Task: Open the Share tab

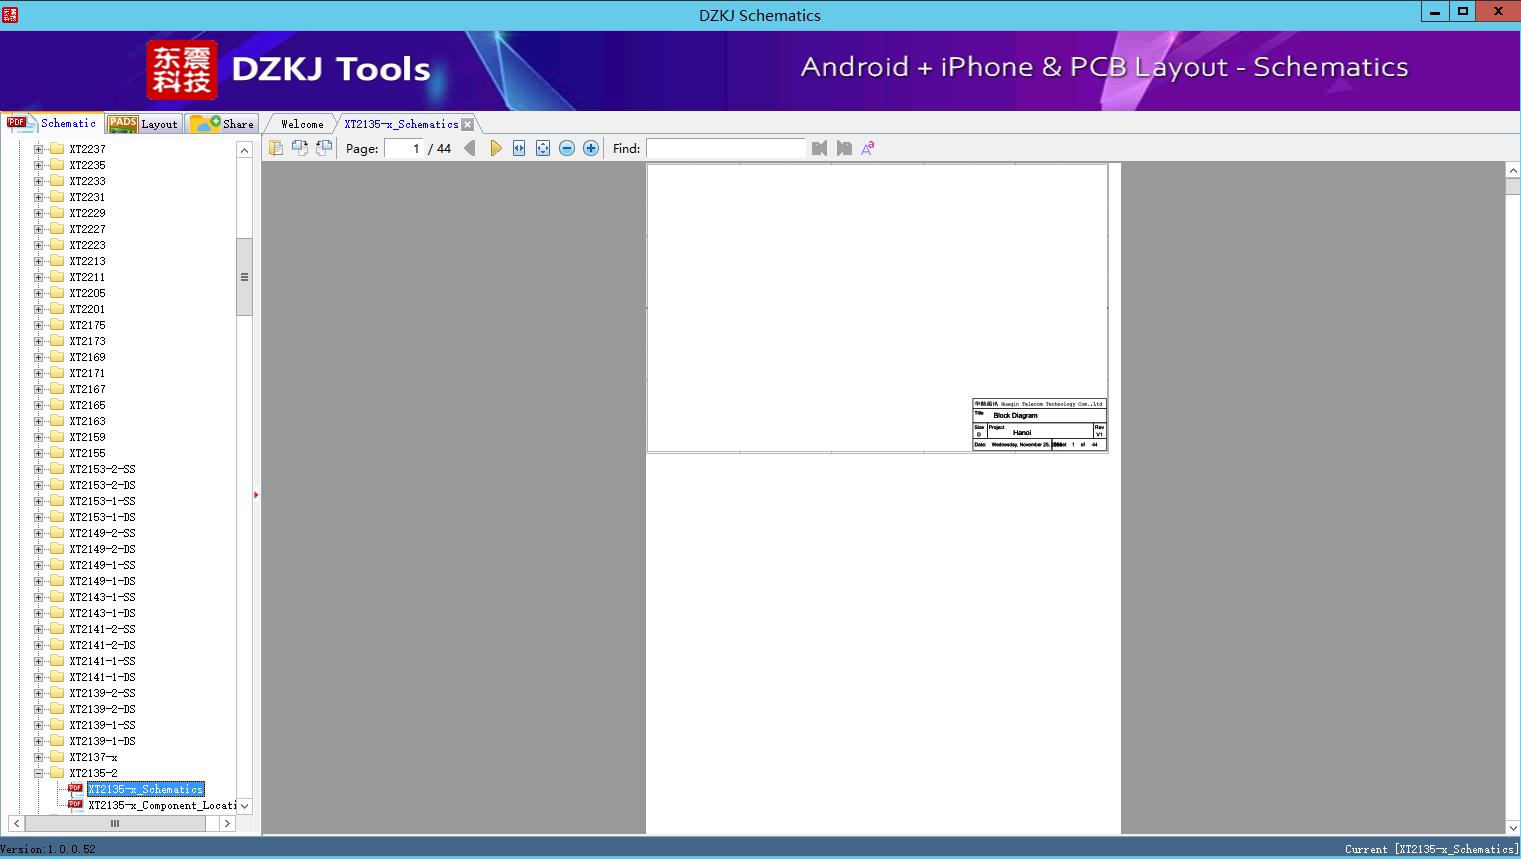Action: tap(222, 124)
